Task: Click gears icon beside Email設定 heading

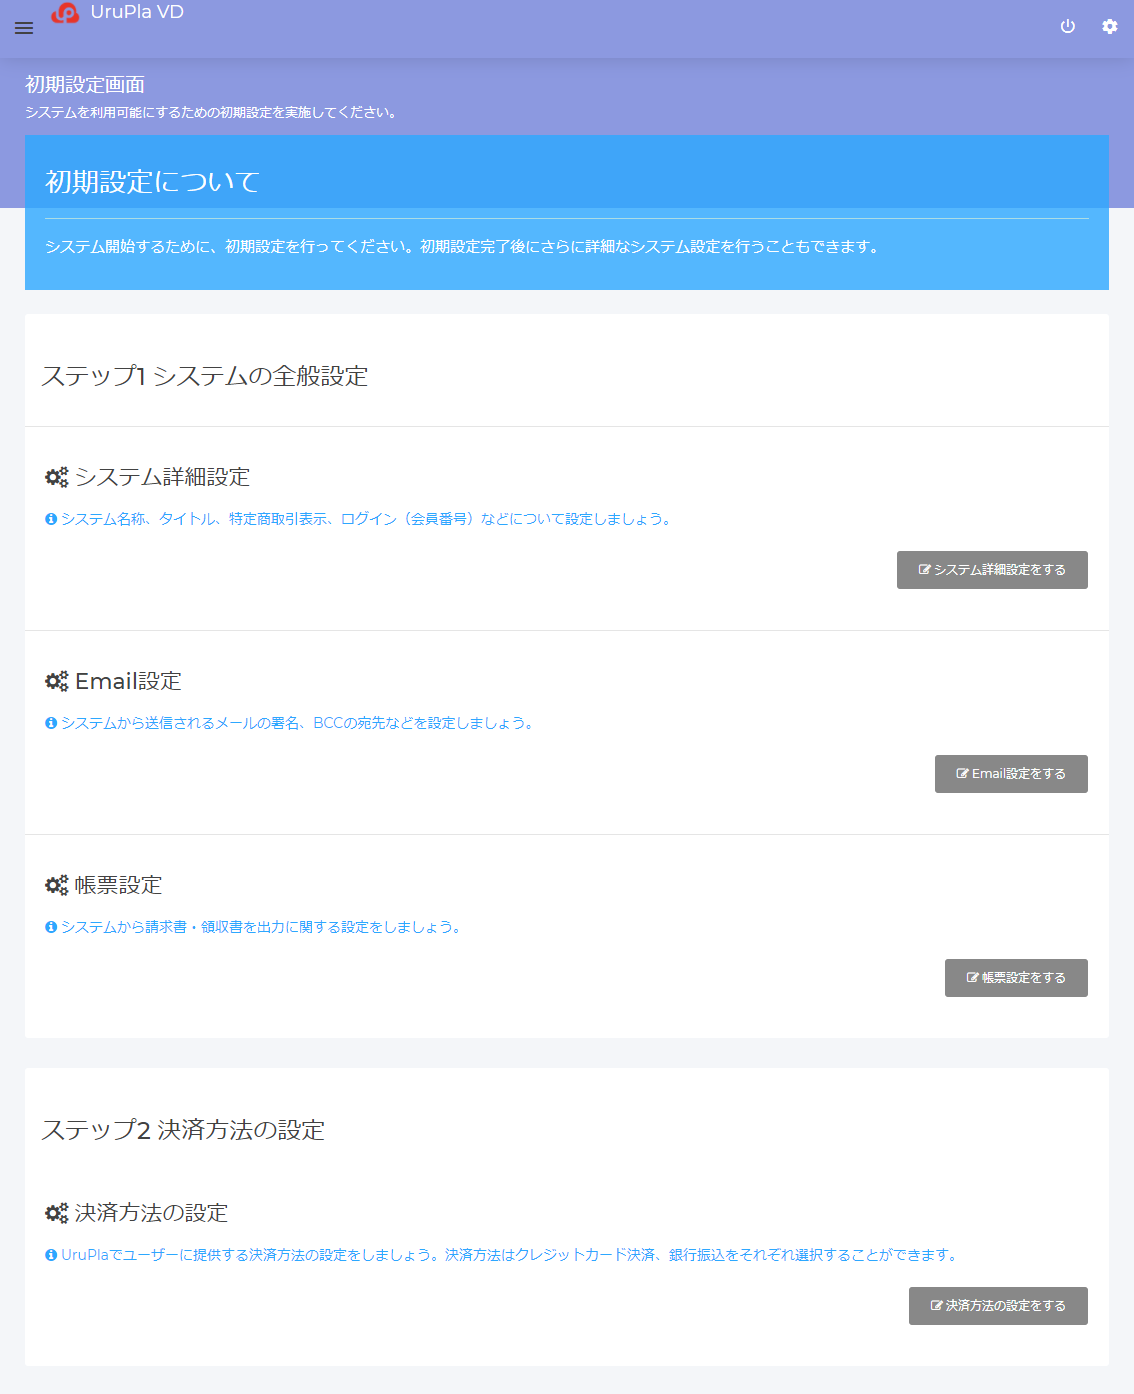Action: point(57,681)
